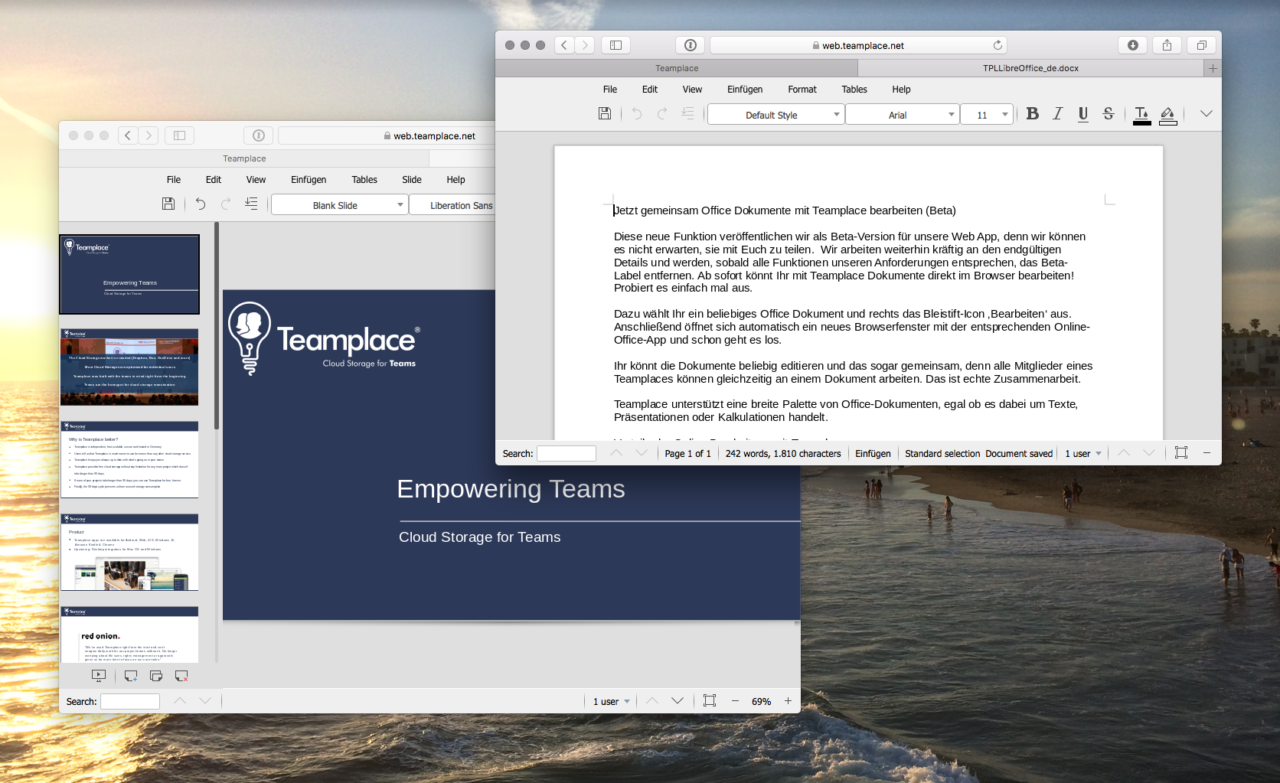This screenshot has width=1280, height=783.
Task: Add a new slide from the slide panel
Action: (131, 676)
